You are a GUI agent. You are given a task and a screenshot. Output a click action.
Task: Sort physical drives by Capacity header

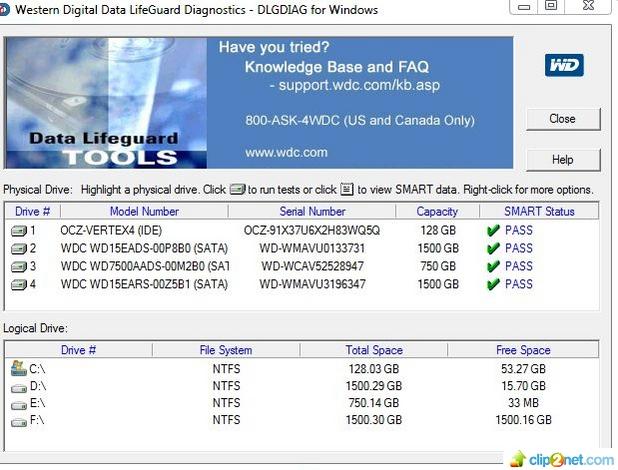pyautogui.click(x=437, y=211)
